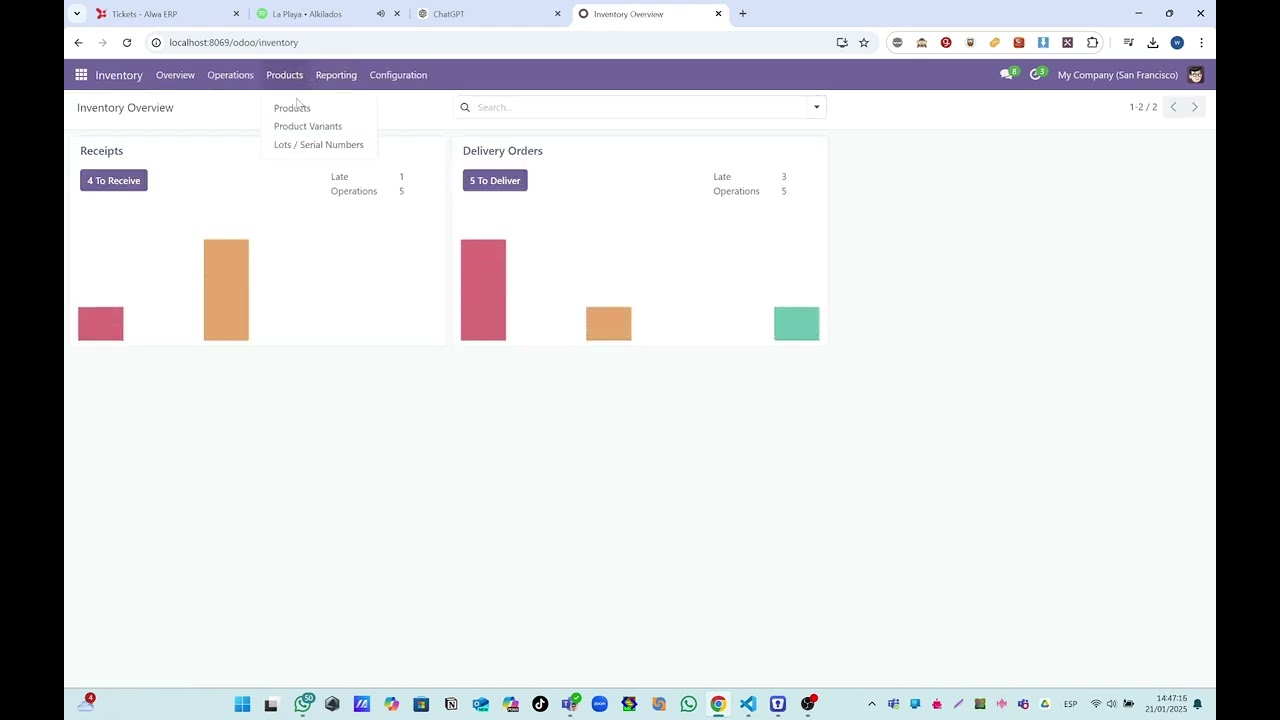Open Windows Start menu

pos(242,704)
